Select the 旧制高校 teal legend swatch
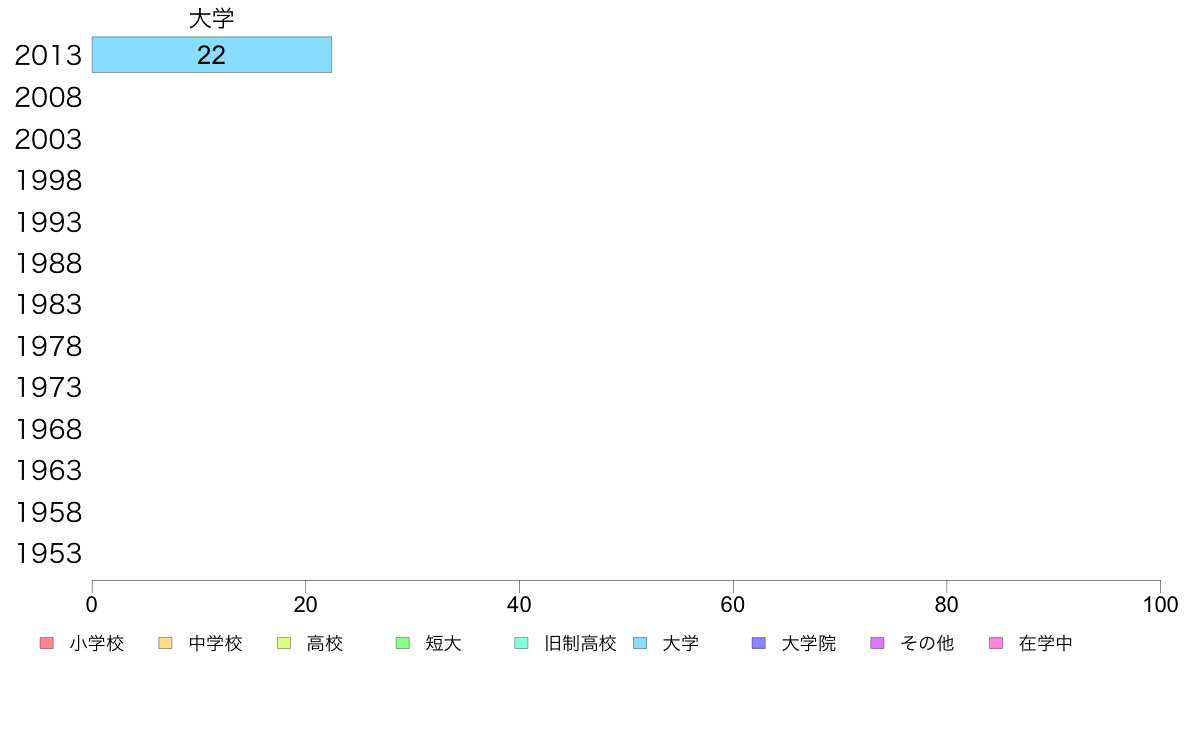The height and width of the screenshot is (736, 1188). tap(521, 643)
